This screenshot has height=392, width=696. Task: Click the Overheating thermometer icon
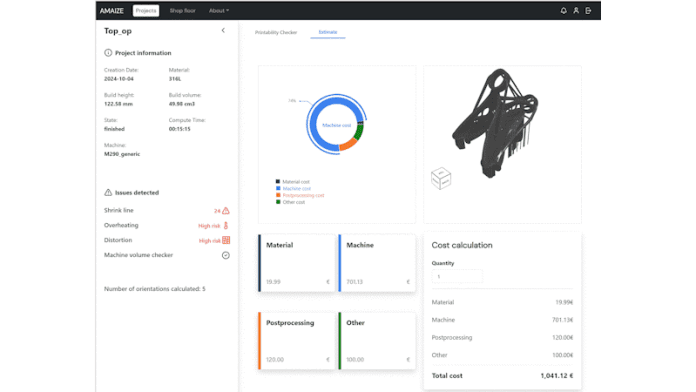click(x=226, y=226)
